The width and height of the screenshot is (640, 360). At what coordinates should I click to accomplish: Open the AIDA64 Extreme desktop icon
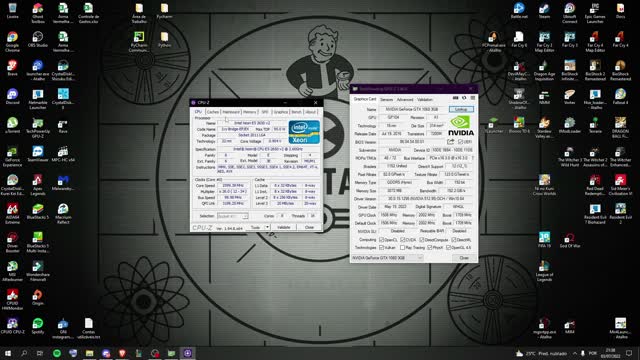pos(12,214)
